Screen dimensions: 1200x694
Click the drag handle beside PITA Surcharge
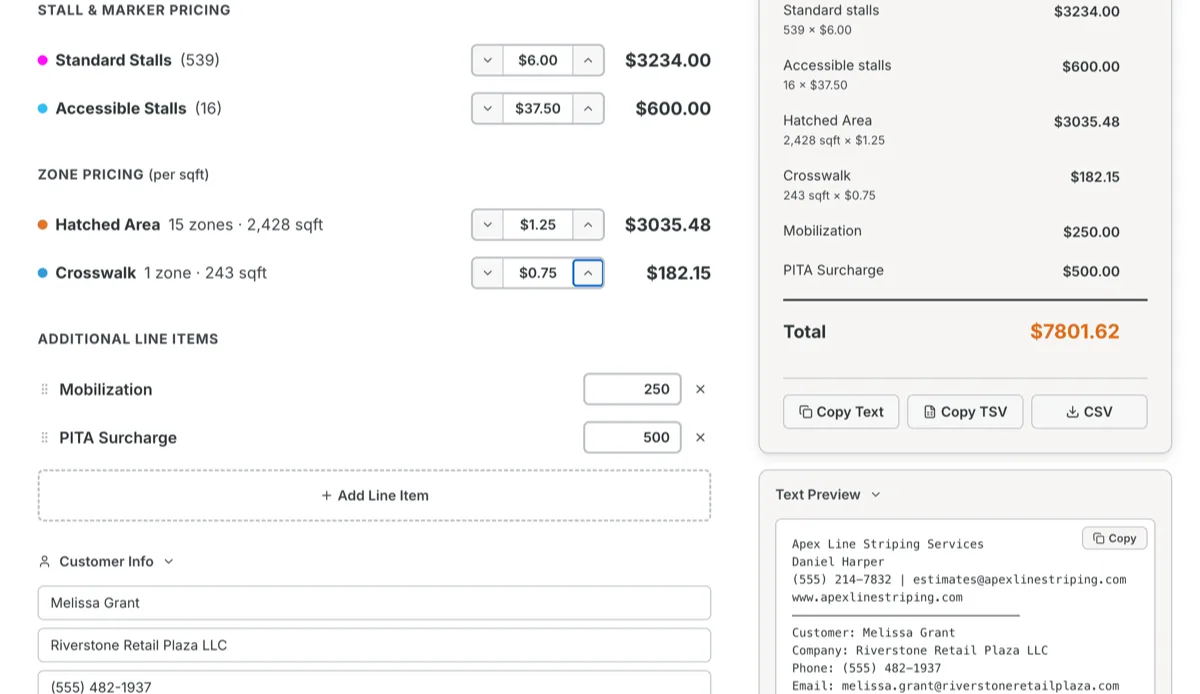[x=45, y=437]
